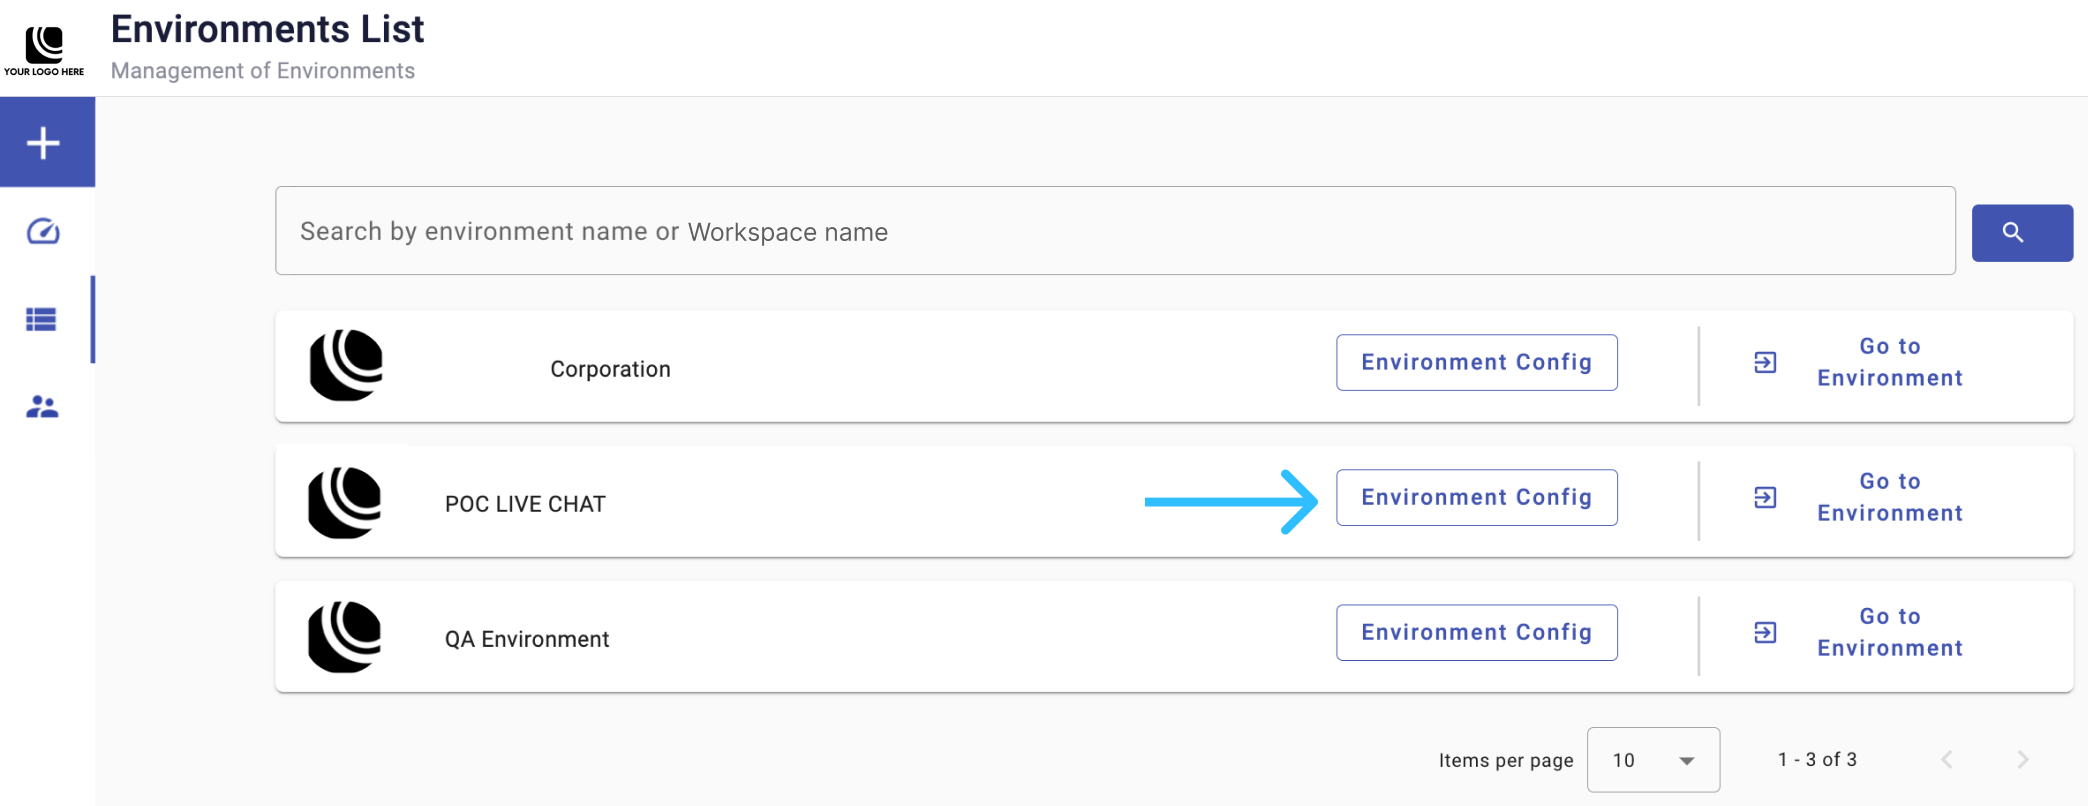Open Environment Config for POC LIVE CHAT
The width and height of the screenshot is (2088, 806).
pyautogui.click(x=1477, y=497)
